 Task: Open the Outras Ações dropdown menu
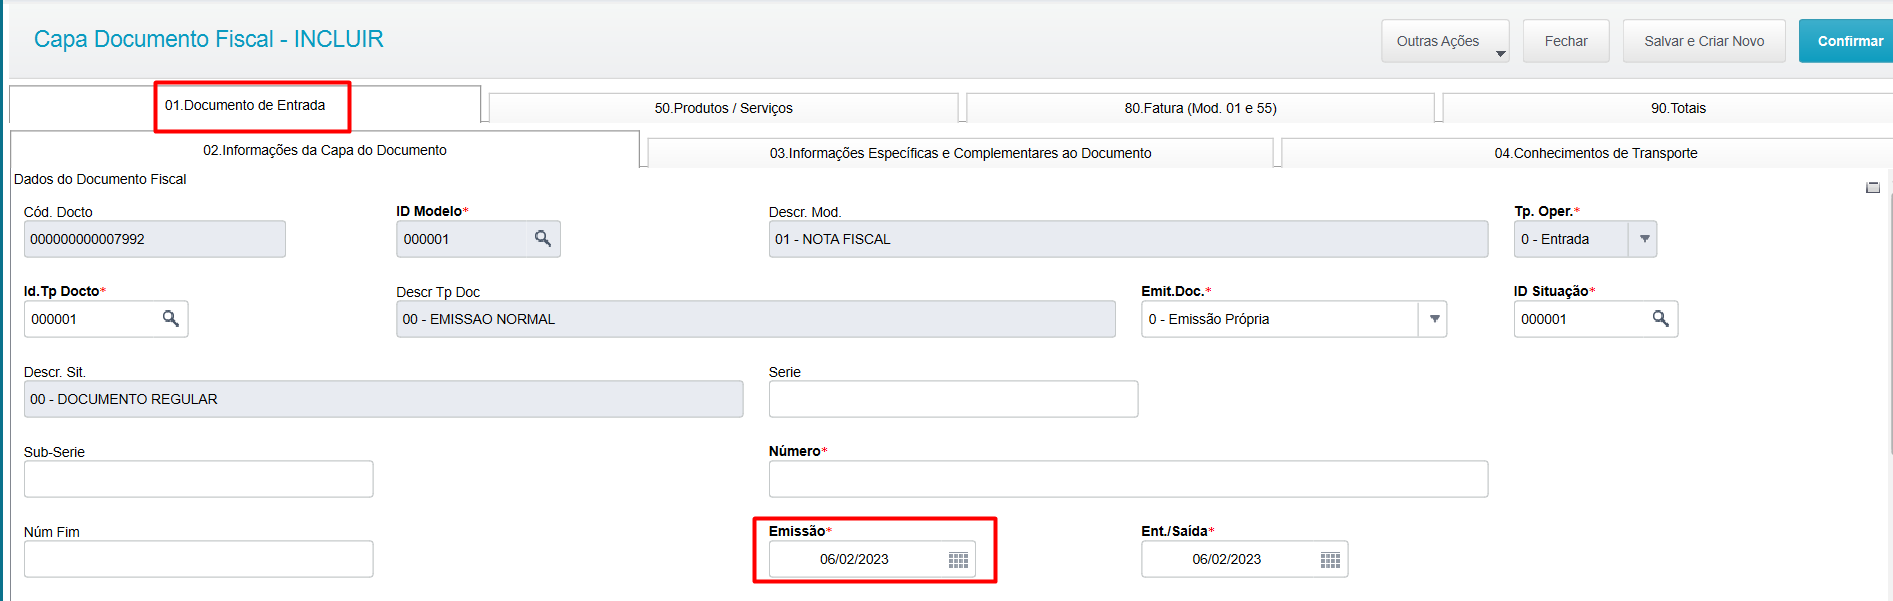tap(1446, 41)
